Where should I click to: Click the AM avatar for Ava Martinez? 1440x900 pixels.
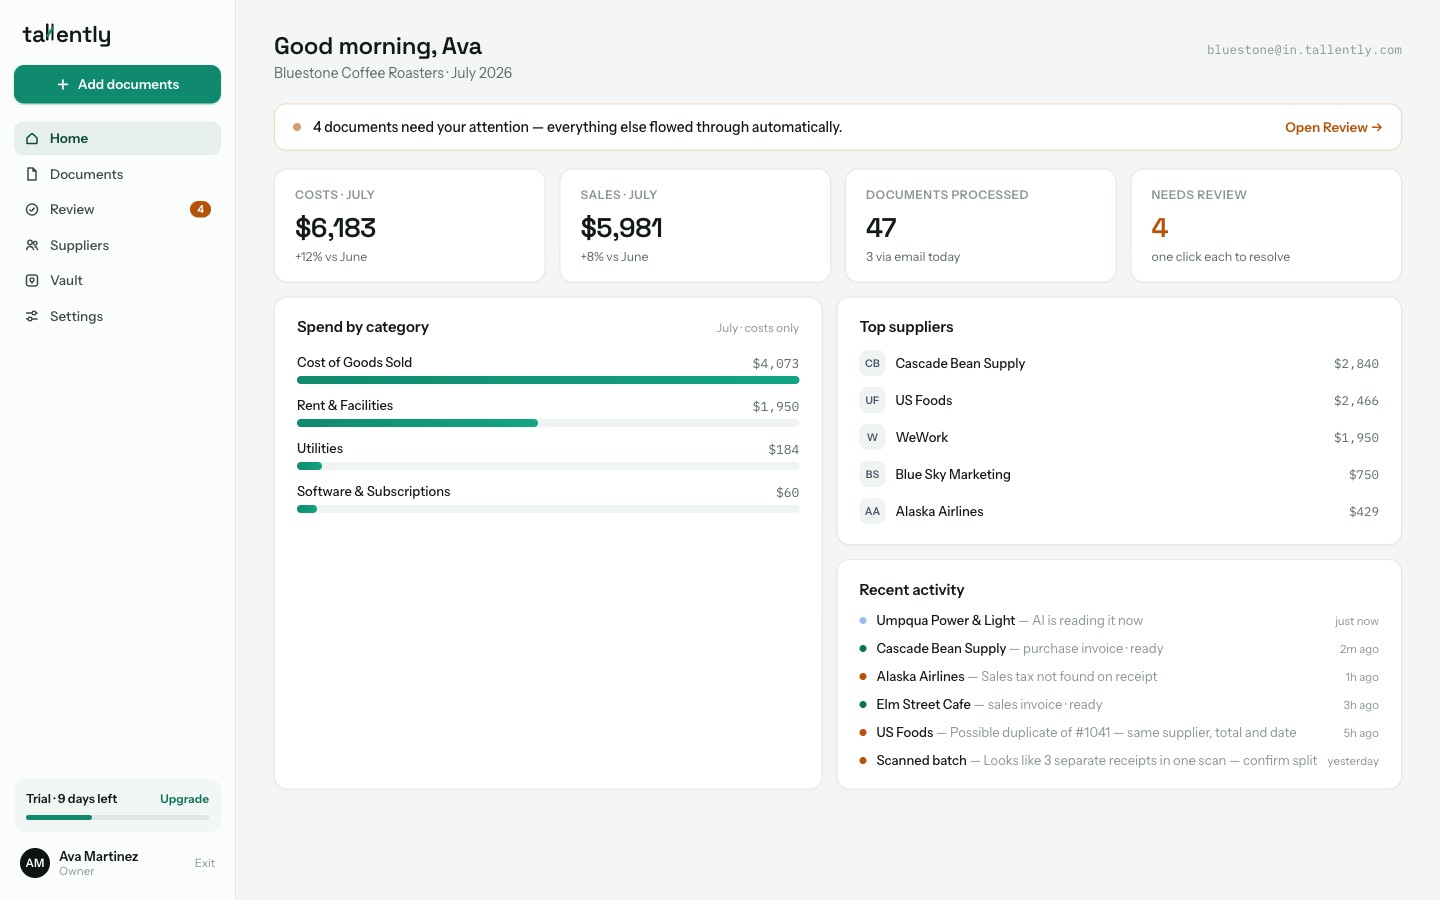coord(35,863)
